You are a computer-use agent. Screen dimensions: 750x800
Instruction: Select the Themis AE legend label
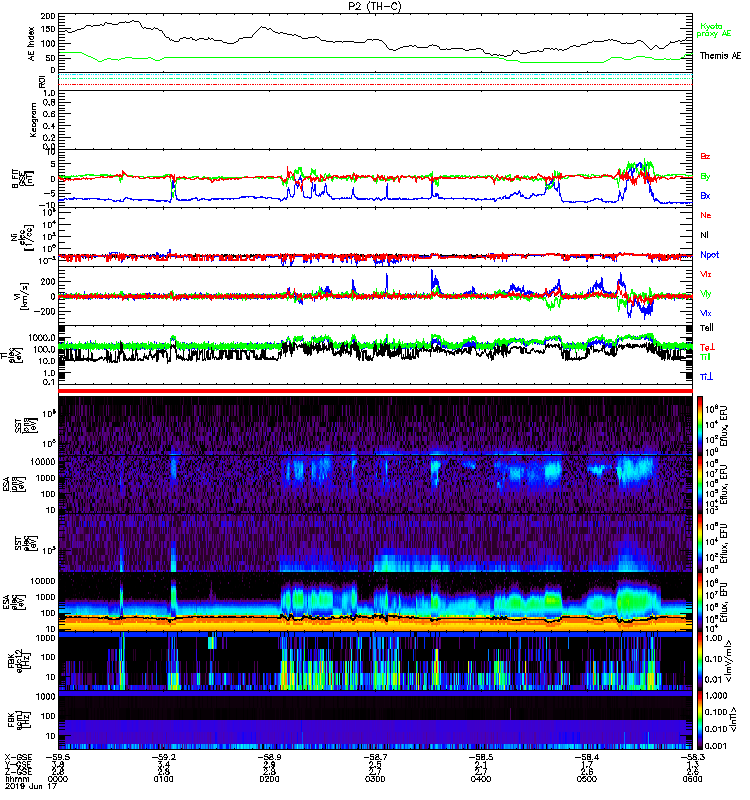[x=720, y=56]
